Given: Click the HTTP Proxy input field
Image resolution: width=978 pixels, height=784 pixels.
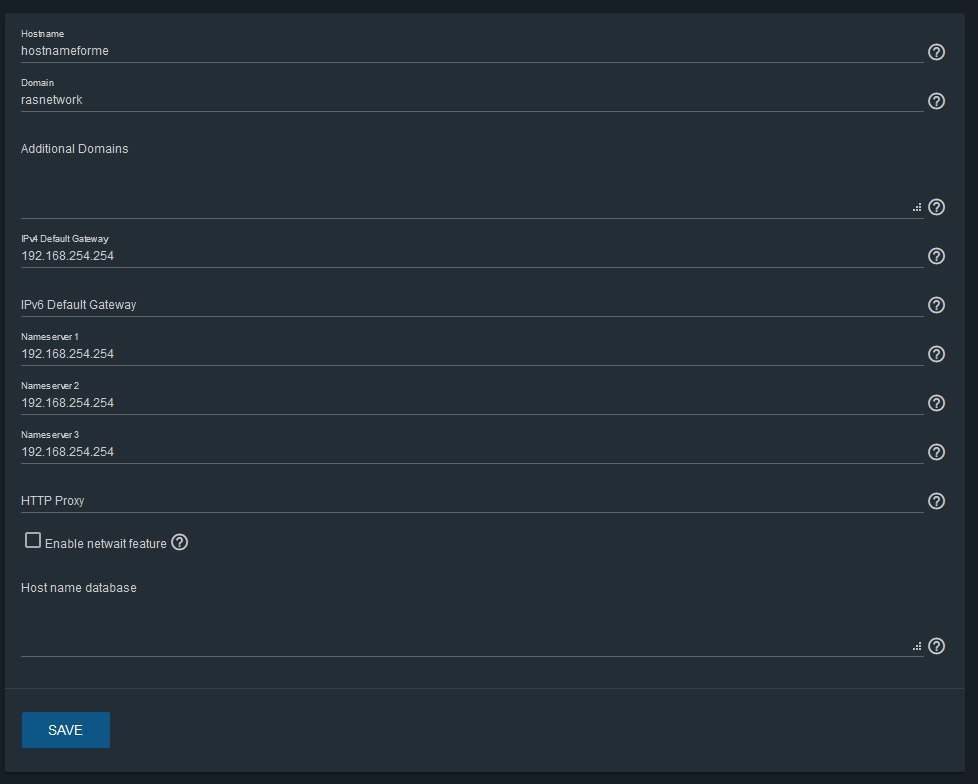Looking at the screenshot, I should 472,501.
